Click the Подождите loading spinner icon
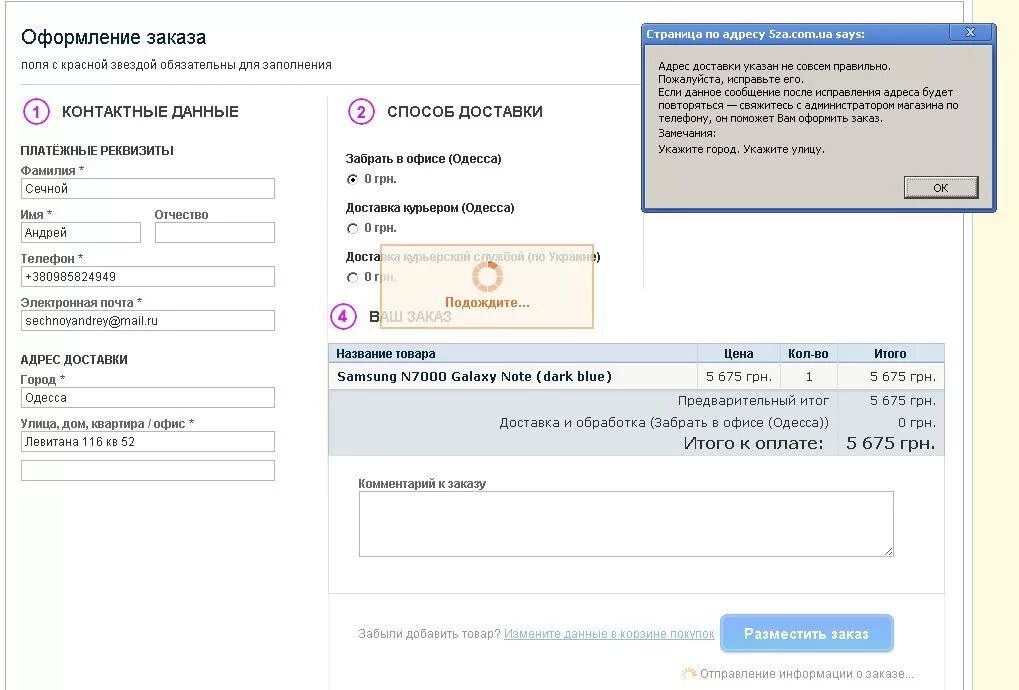This screenshot has width=1019, height=690. point(487,277)
